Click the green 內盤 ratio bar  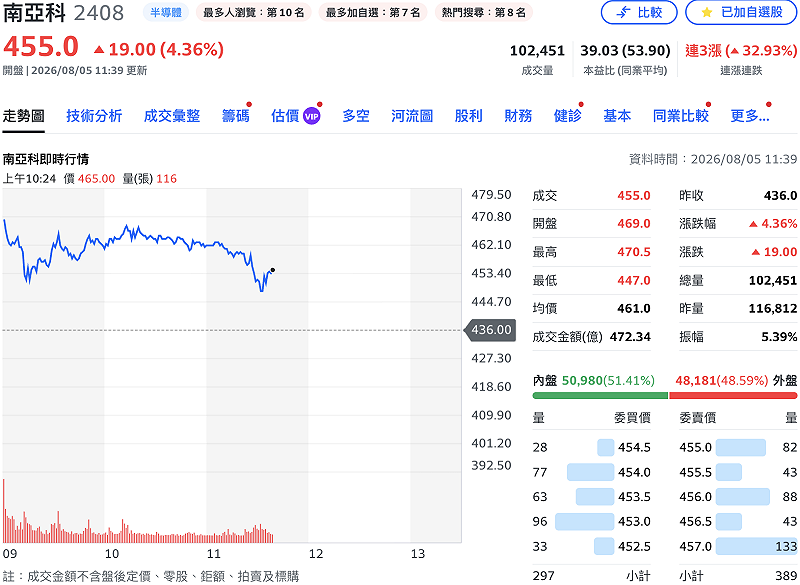pos(600,395)
